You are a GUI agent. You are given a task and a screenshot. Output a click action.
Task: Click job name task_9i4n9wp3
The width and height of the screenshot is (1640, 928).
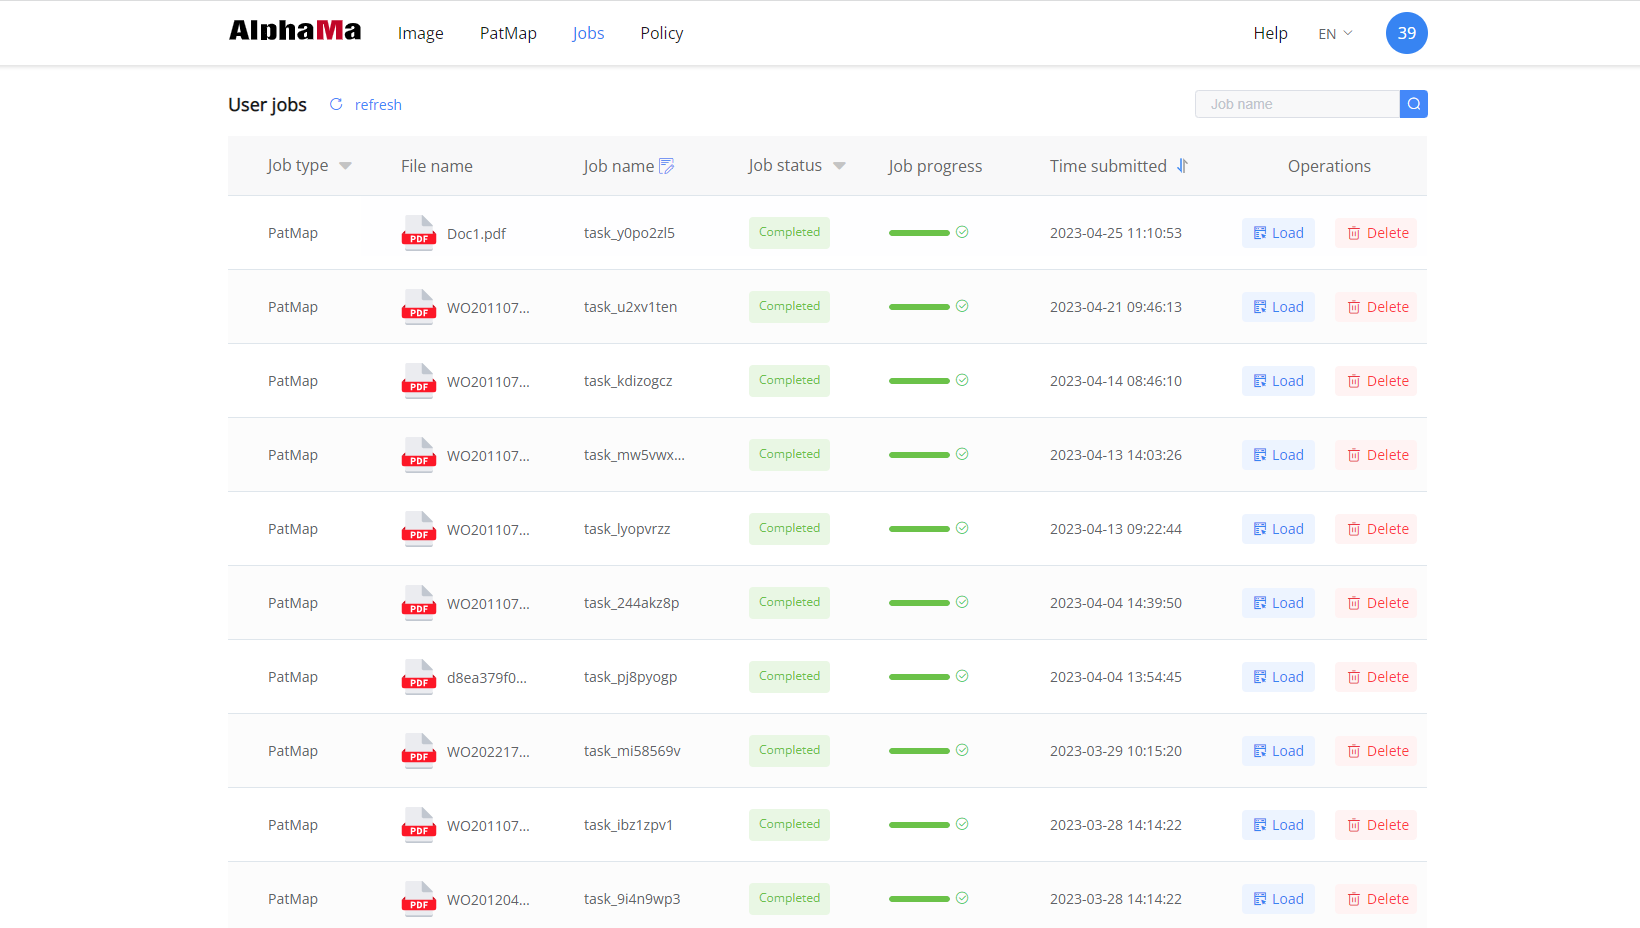(632, 899)
